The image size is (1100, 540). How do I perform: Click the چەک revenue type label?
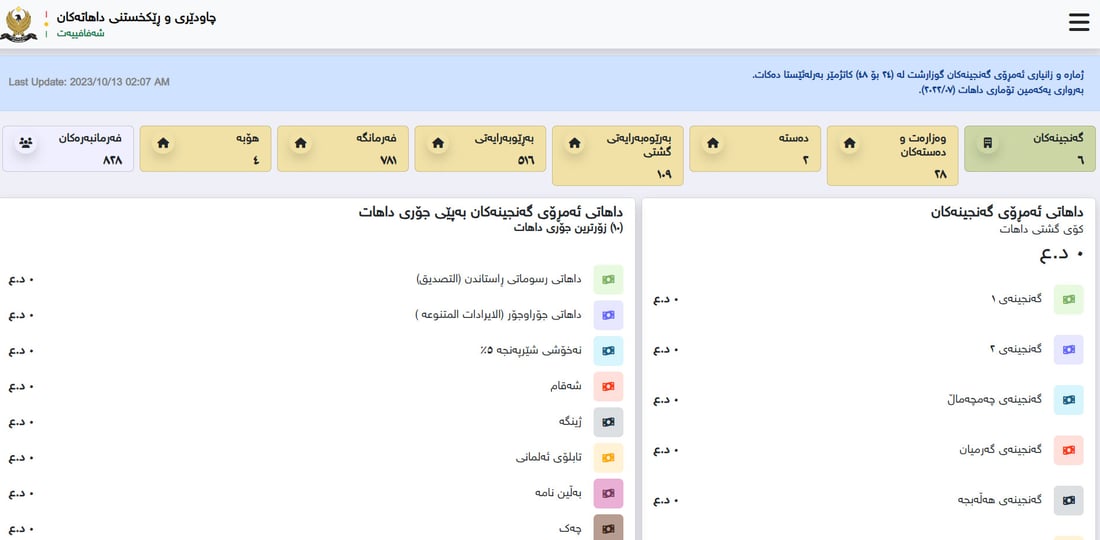[x=572, y=529]
